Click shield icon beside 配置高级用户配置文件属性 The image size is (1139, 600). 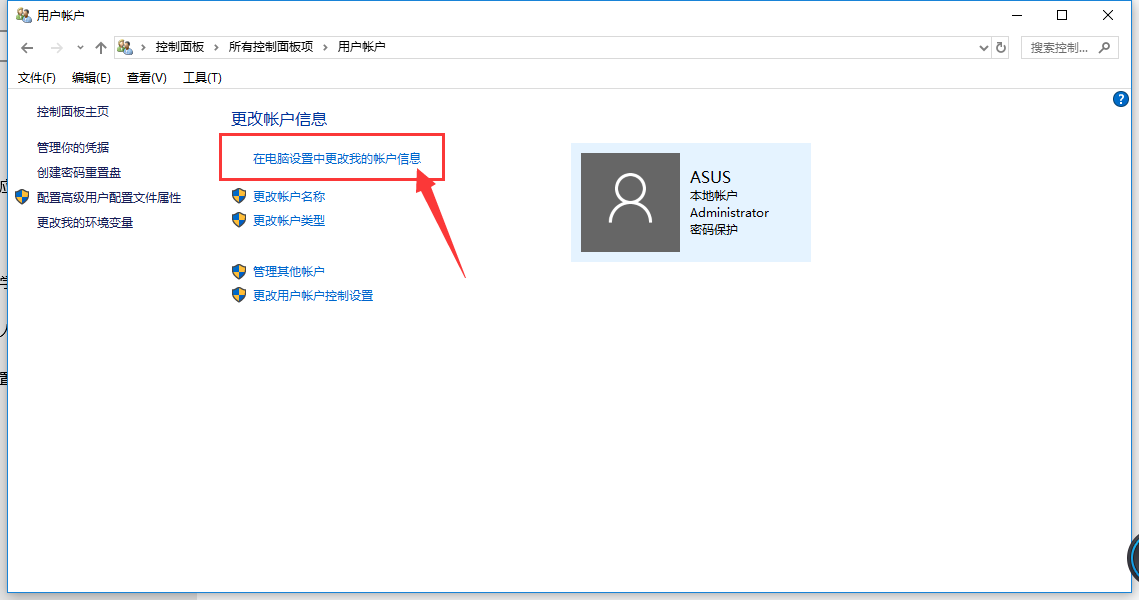[23, 197]
